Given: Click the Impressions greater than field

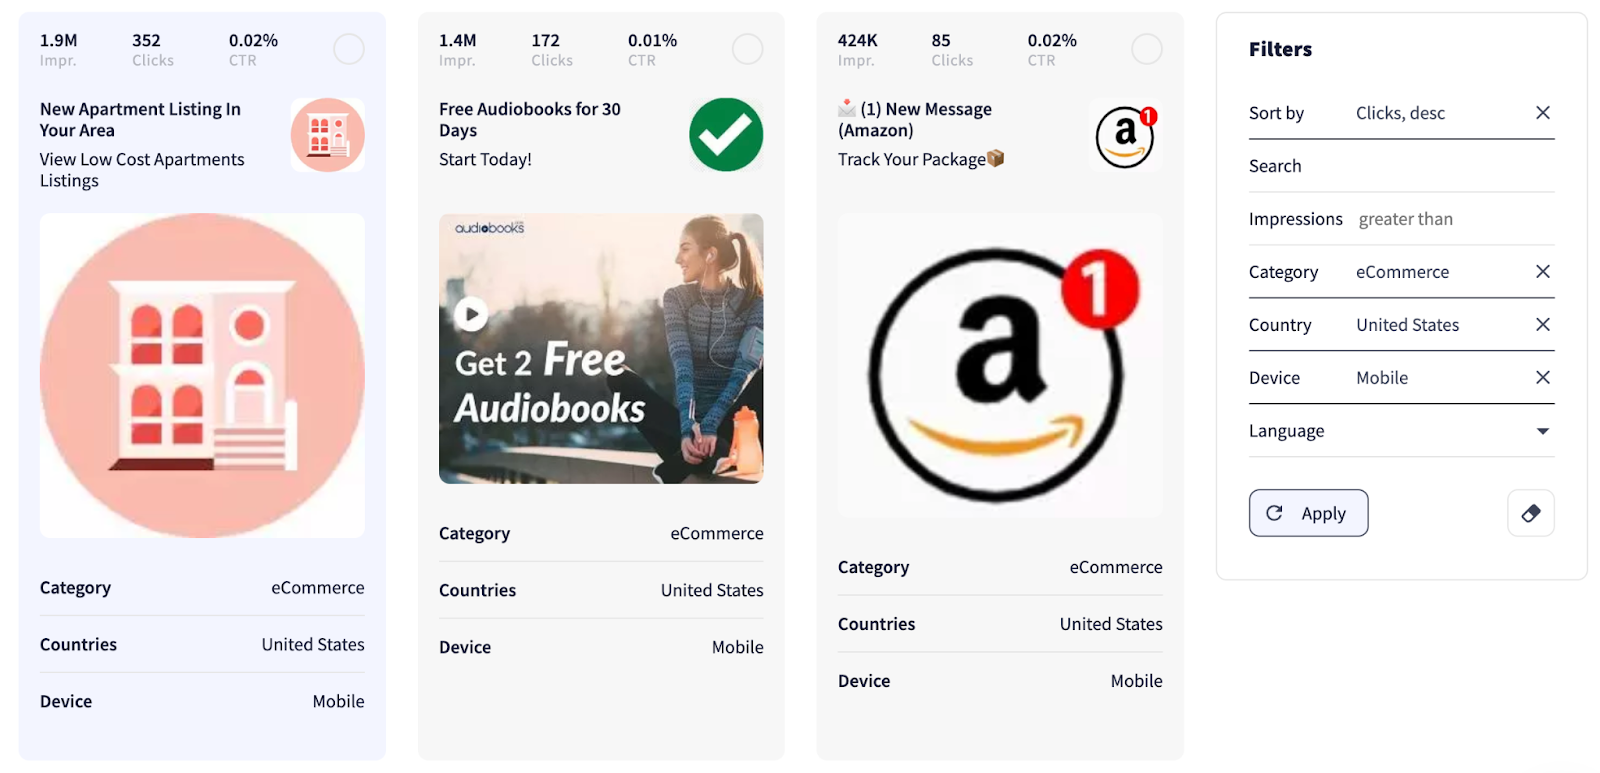Looking at the screenshot, I should 1401,219.
